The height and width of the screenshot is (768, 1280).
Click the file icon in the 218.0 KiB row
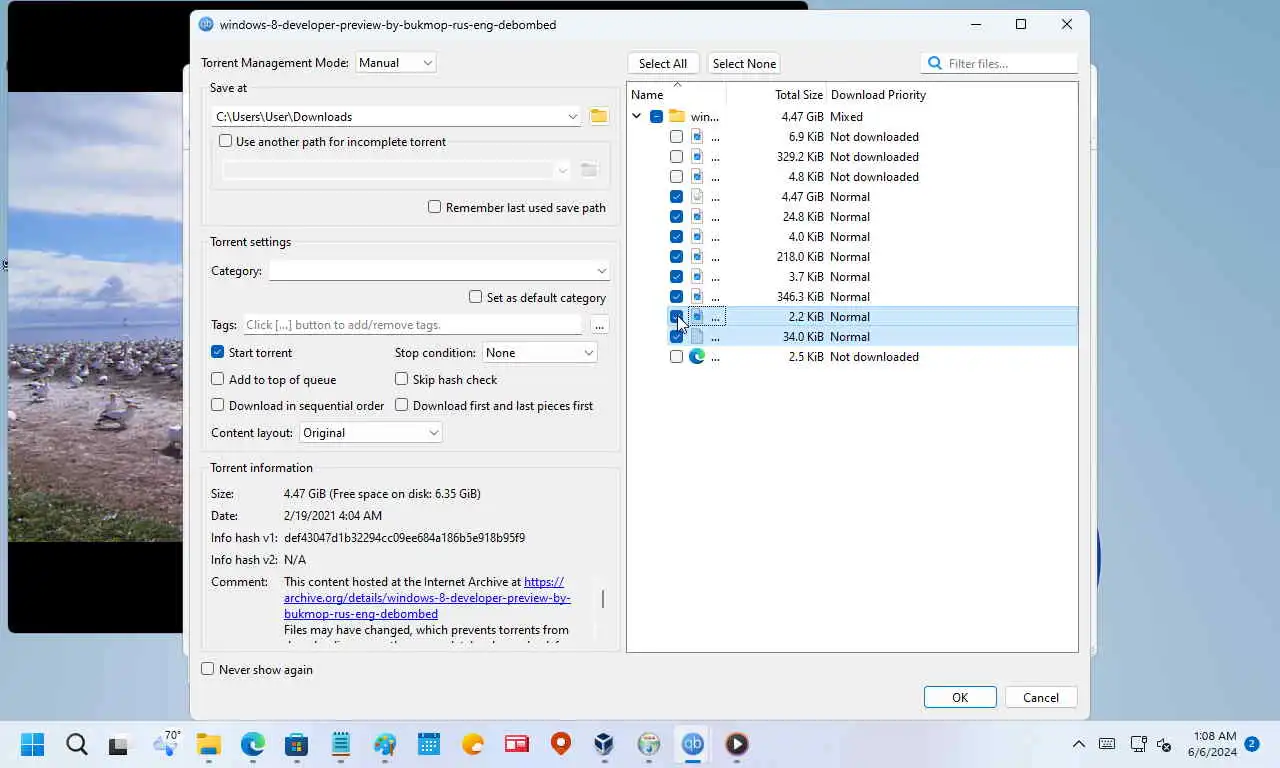coord(697,256)
